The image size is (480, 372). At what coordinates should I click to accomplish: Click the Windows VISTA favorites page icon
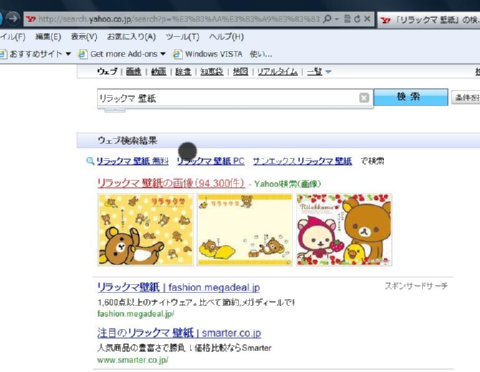[178, 54]
